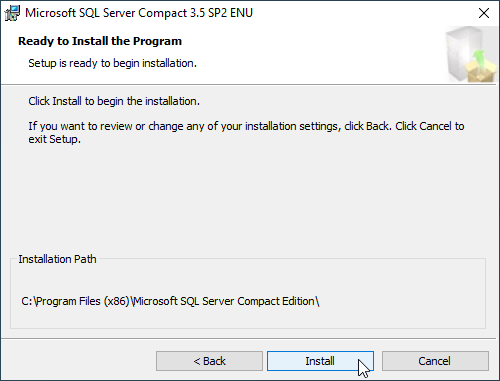Screen dimensions: 500x381
Task: Select the Ready to Install the Program heading
Action: pos(100,41)
